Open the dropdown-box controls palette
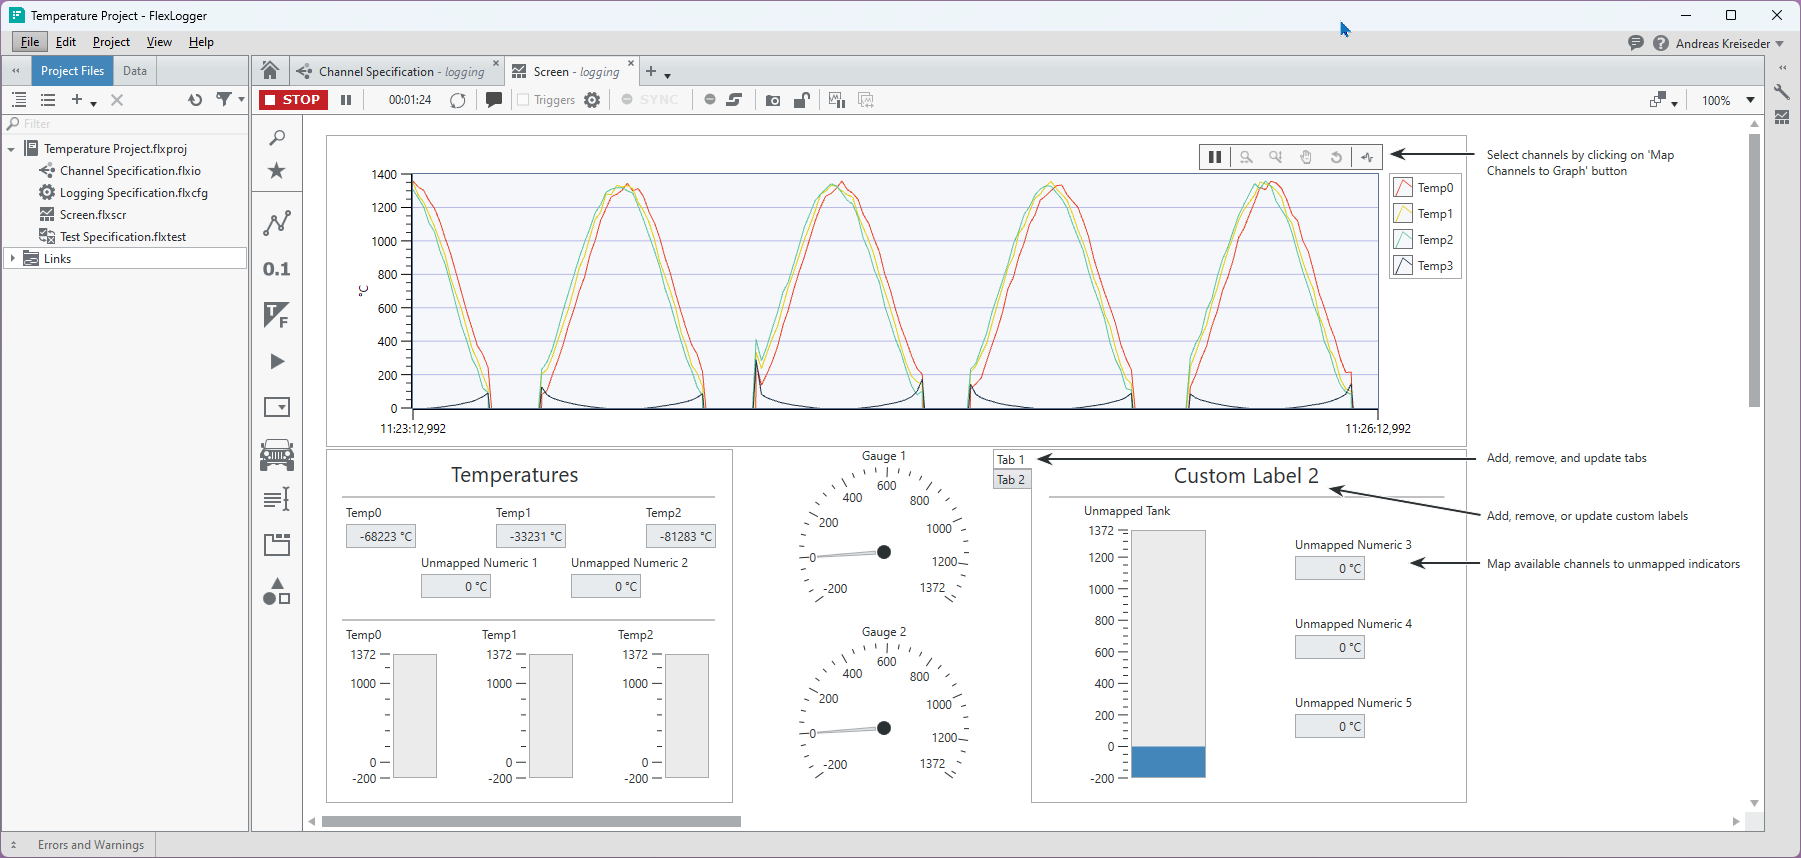Viewport: 1801px width, 858px height. pos(277,407)
